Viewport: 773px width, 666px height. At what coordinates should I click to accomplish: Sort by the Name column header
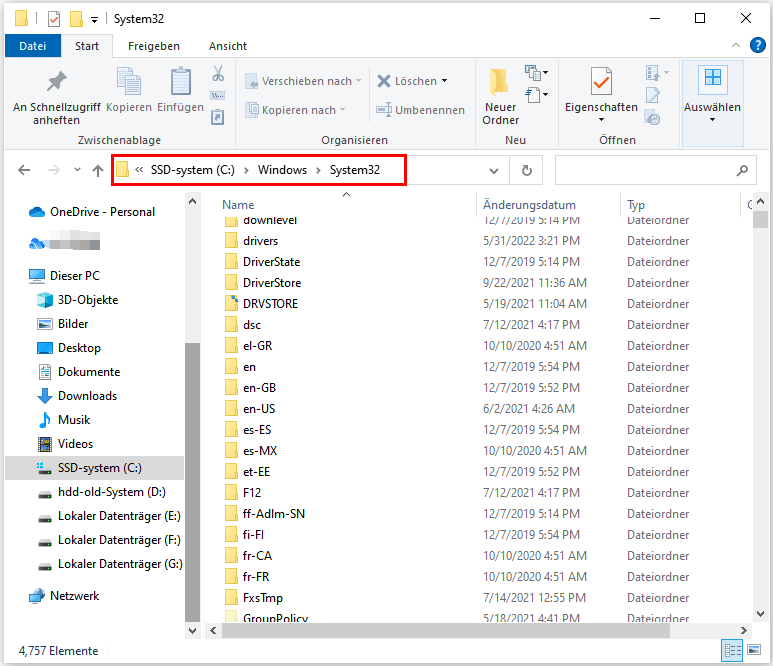click(x=238, y=205)
